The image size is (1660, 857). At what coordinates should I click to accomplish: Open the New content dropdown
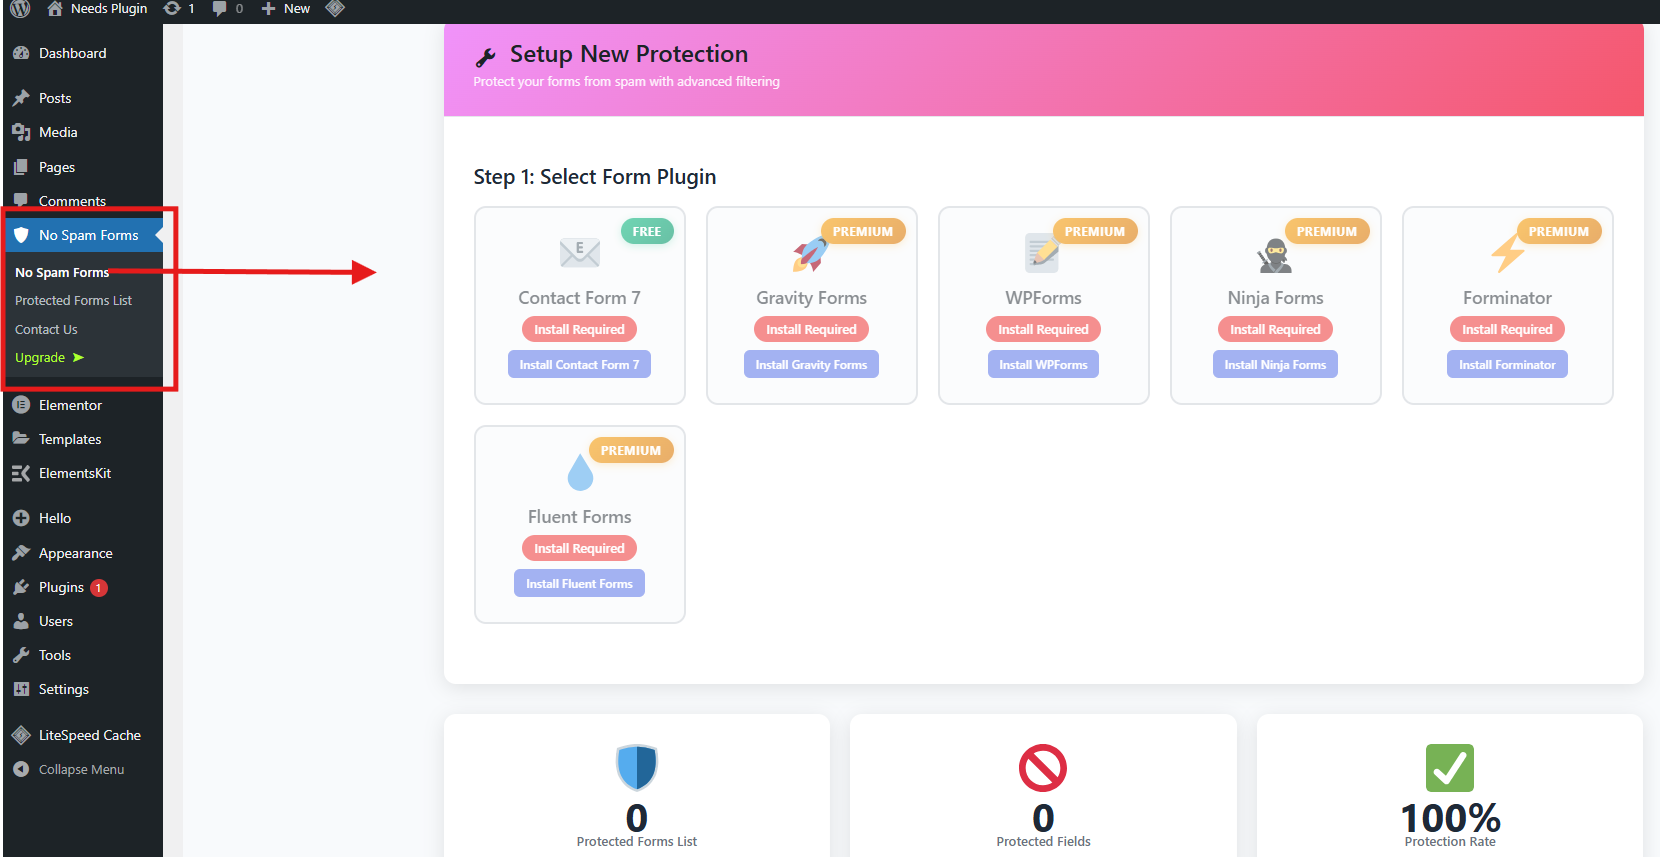(286, 9)
